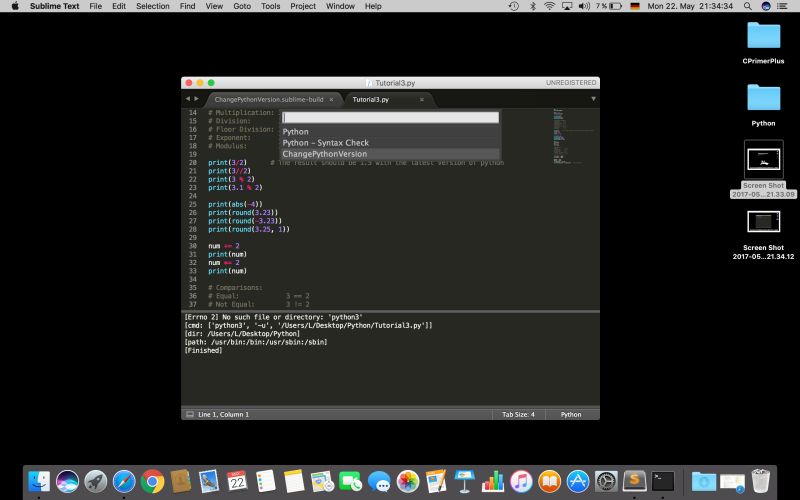Open Keynote app in the dock
Screen dimensions: 800x500
coord(464,481)
